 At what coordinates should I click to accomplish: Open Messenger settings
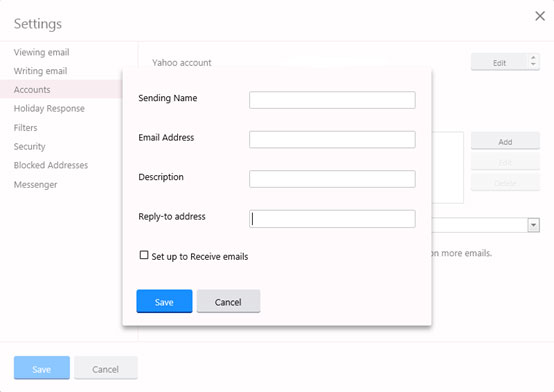(x=35, y=185)
